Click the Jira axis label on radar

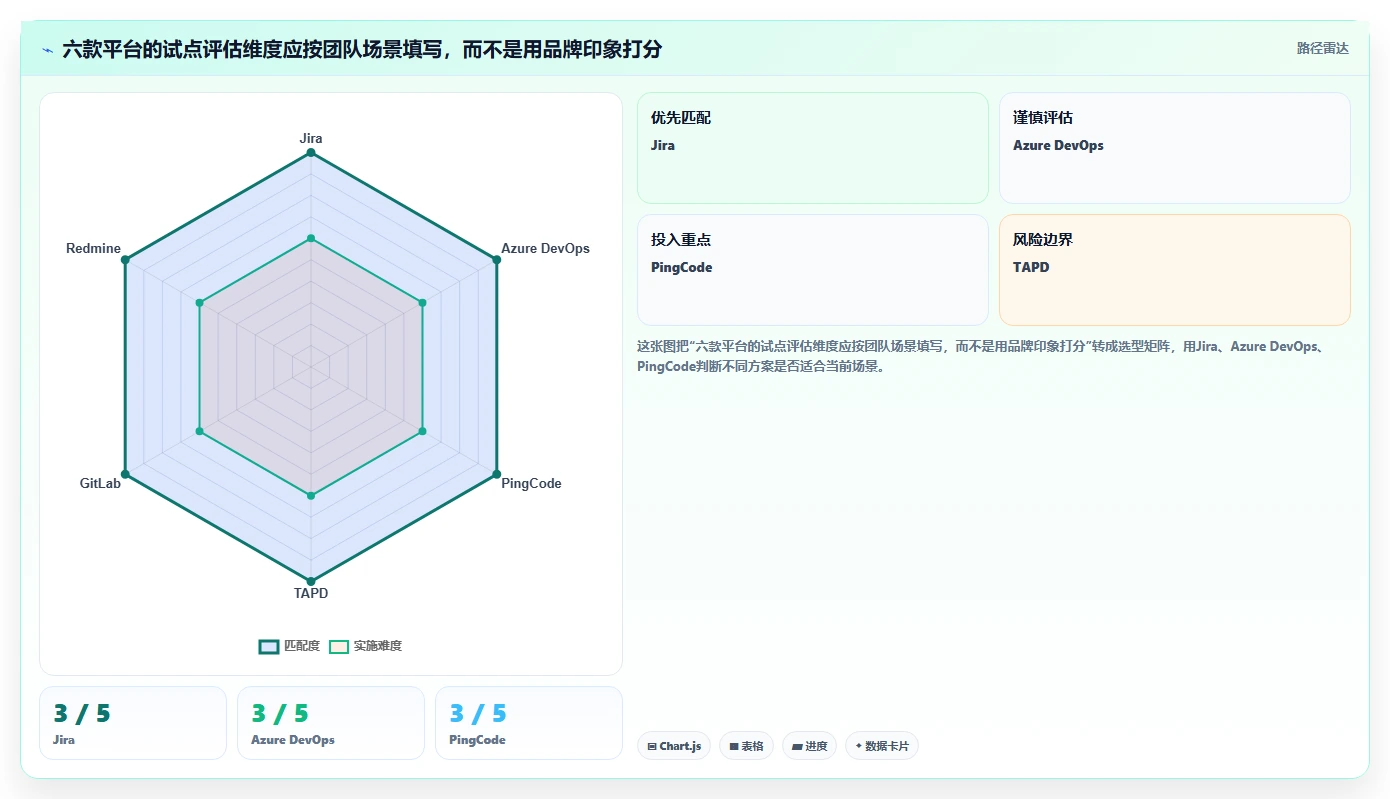pyautogui.click(x=311, y=138)
